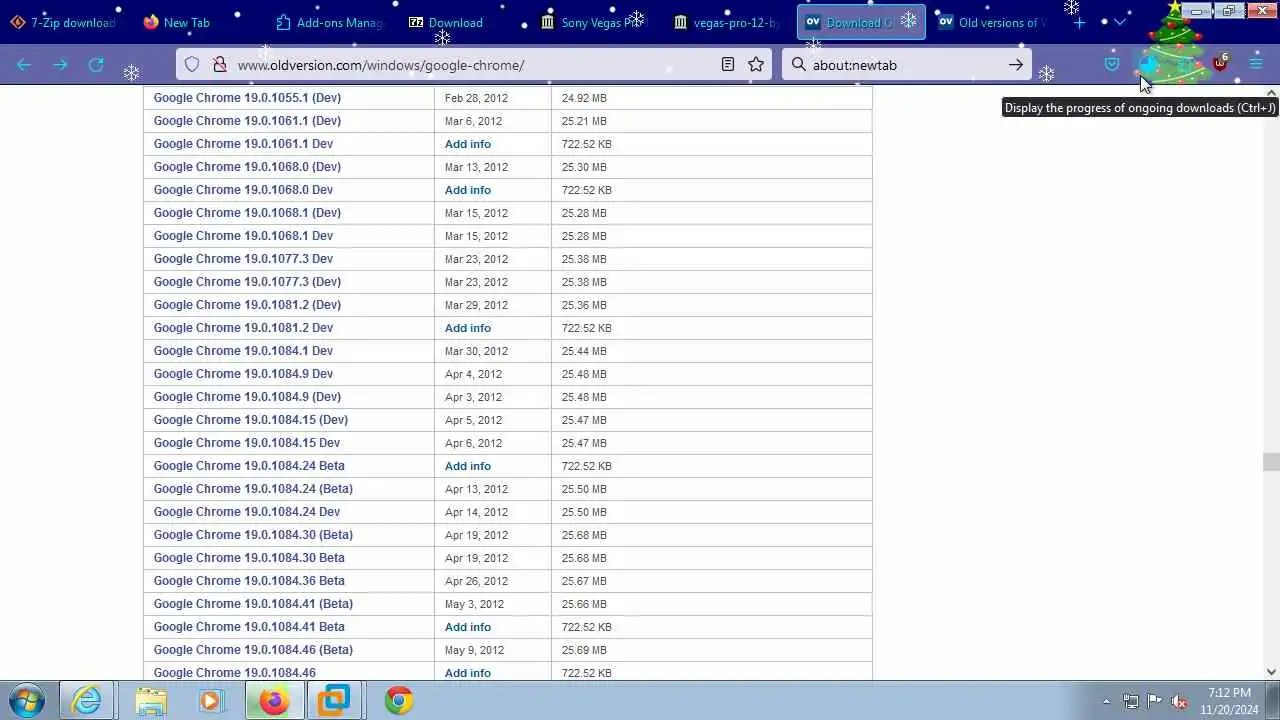Show hidden system tray icons
This screenshot has height=720, width=1280.
pos(1106,701)
